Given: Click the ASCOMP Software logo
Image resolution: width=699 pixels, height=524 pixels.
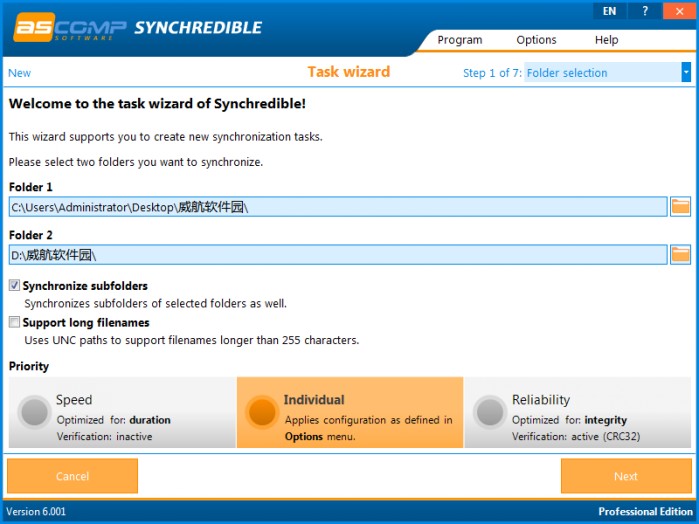Looking at the screenshot, I should pyautogui.click(x=70, y=28).
